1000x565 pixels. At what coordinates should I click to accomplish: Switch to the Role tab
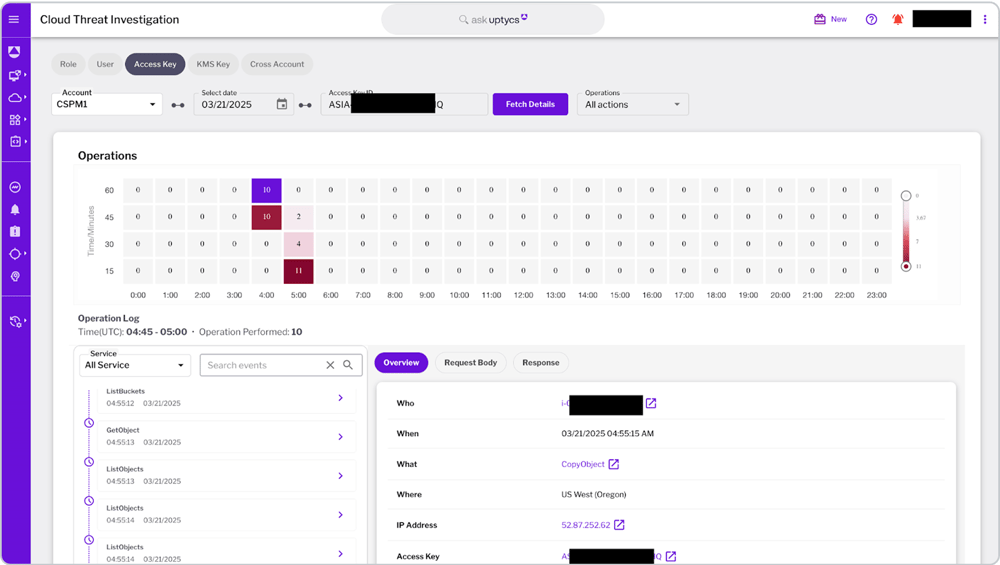pyautogui.click(x=68, y=64)
